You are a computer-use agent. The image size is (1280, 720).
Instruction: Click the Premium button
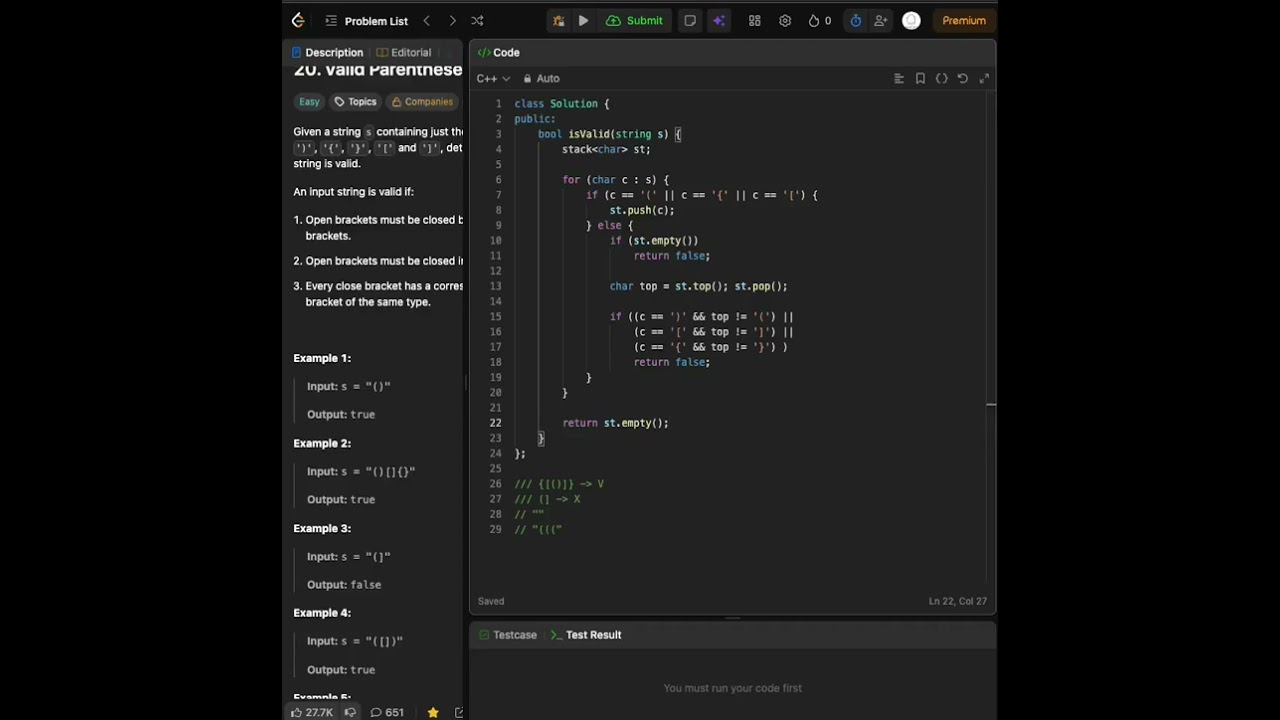(x=964, y=21)
